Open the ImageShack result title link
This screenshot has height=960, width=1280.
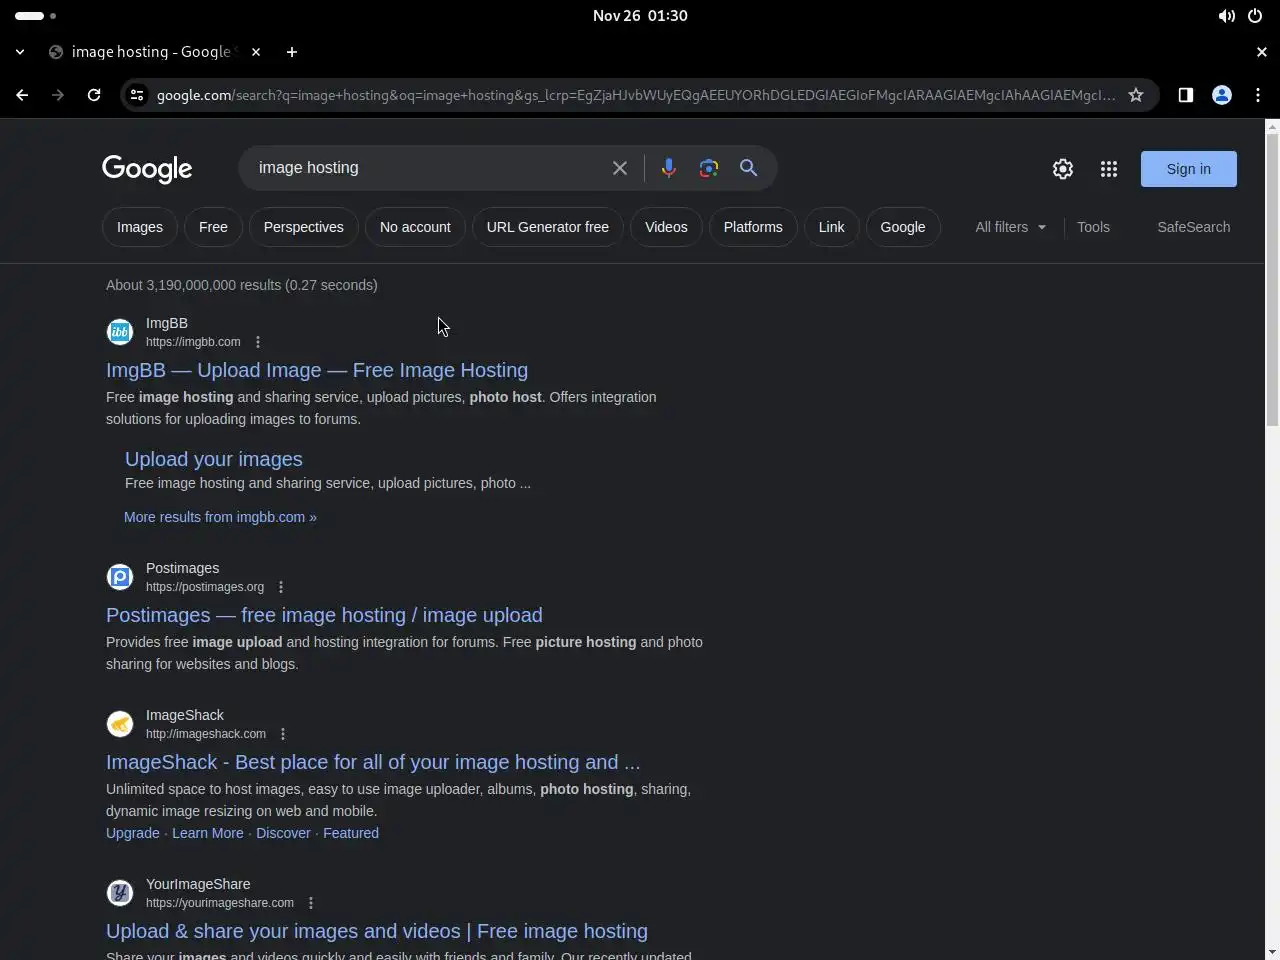tap(373, 762)
